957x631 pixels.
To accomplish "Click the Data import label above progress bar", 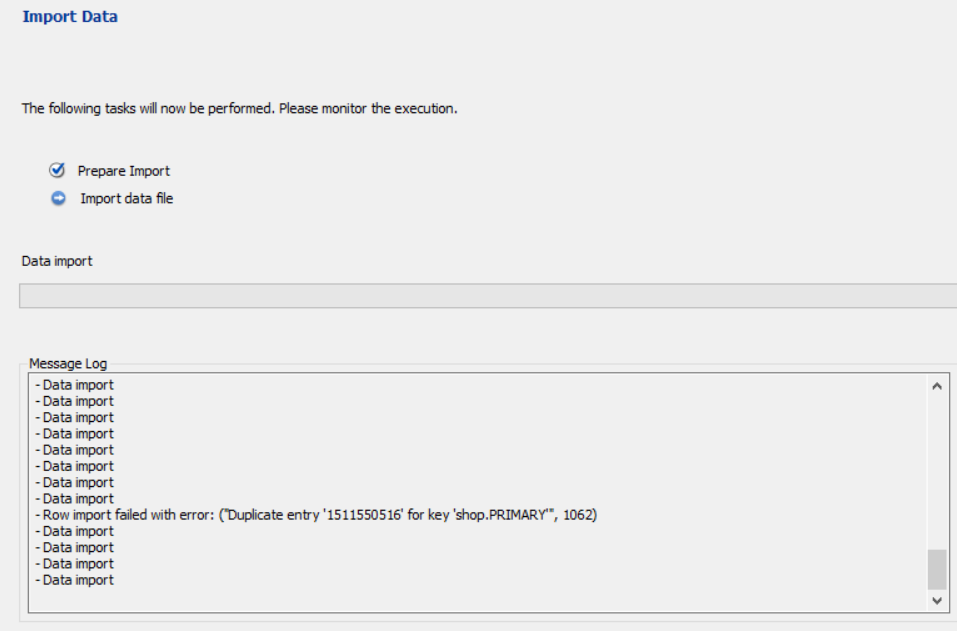I will [57, 261].
